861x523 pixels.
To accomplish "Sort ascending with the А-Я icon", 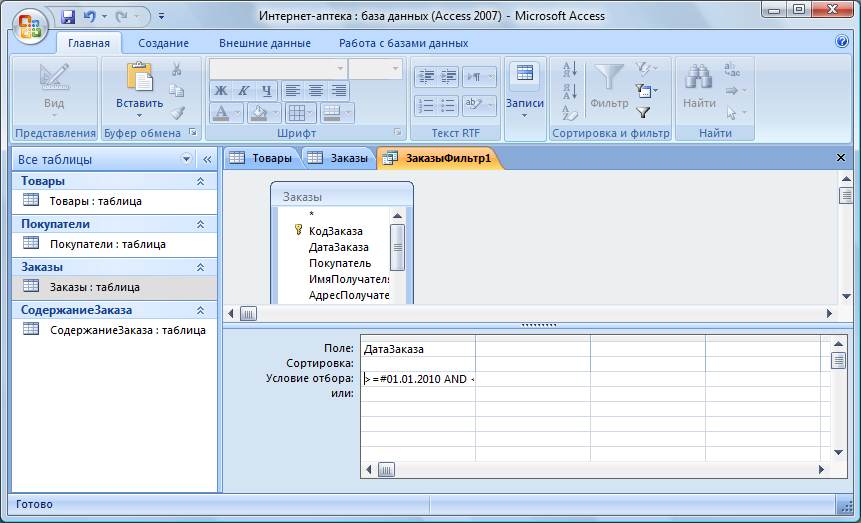I will coord(570,69).
